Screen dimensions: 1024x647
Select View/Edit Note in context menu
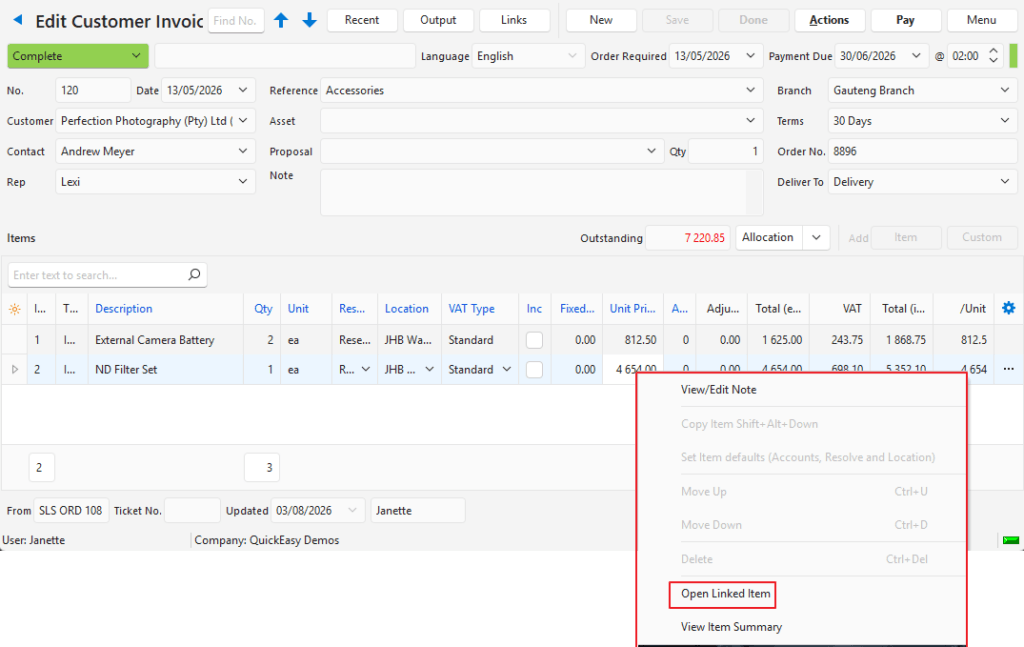point(718,390)
